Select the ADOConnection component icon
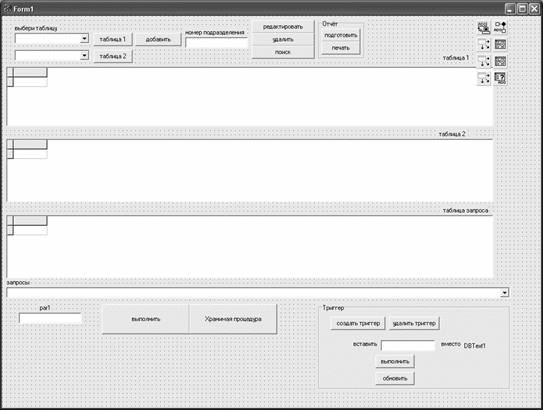Image resolution: width=544 pixels, height=411 pixels. point(484,27)
